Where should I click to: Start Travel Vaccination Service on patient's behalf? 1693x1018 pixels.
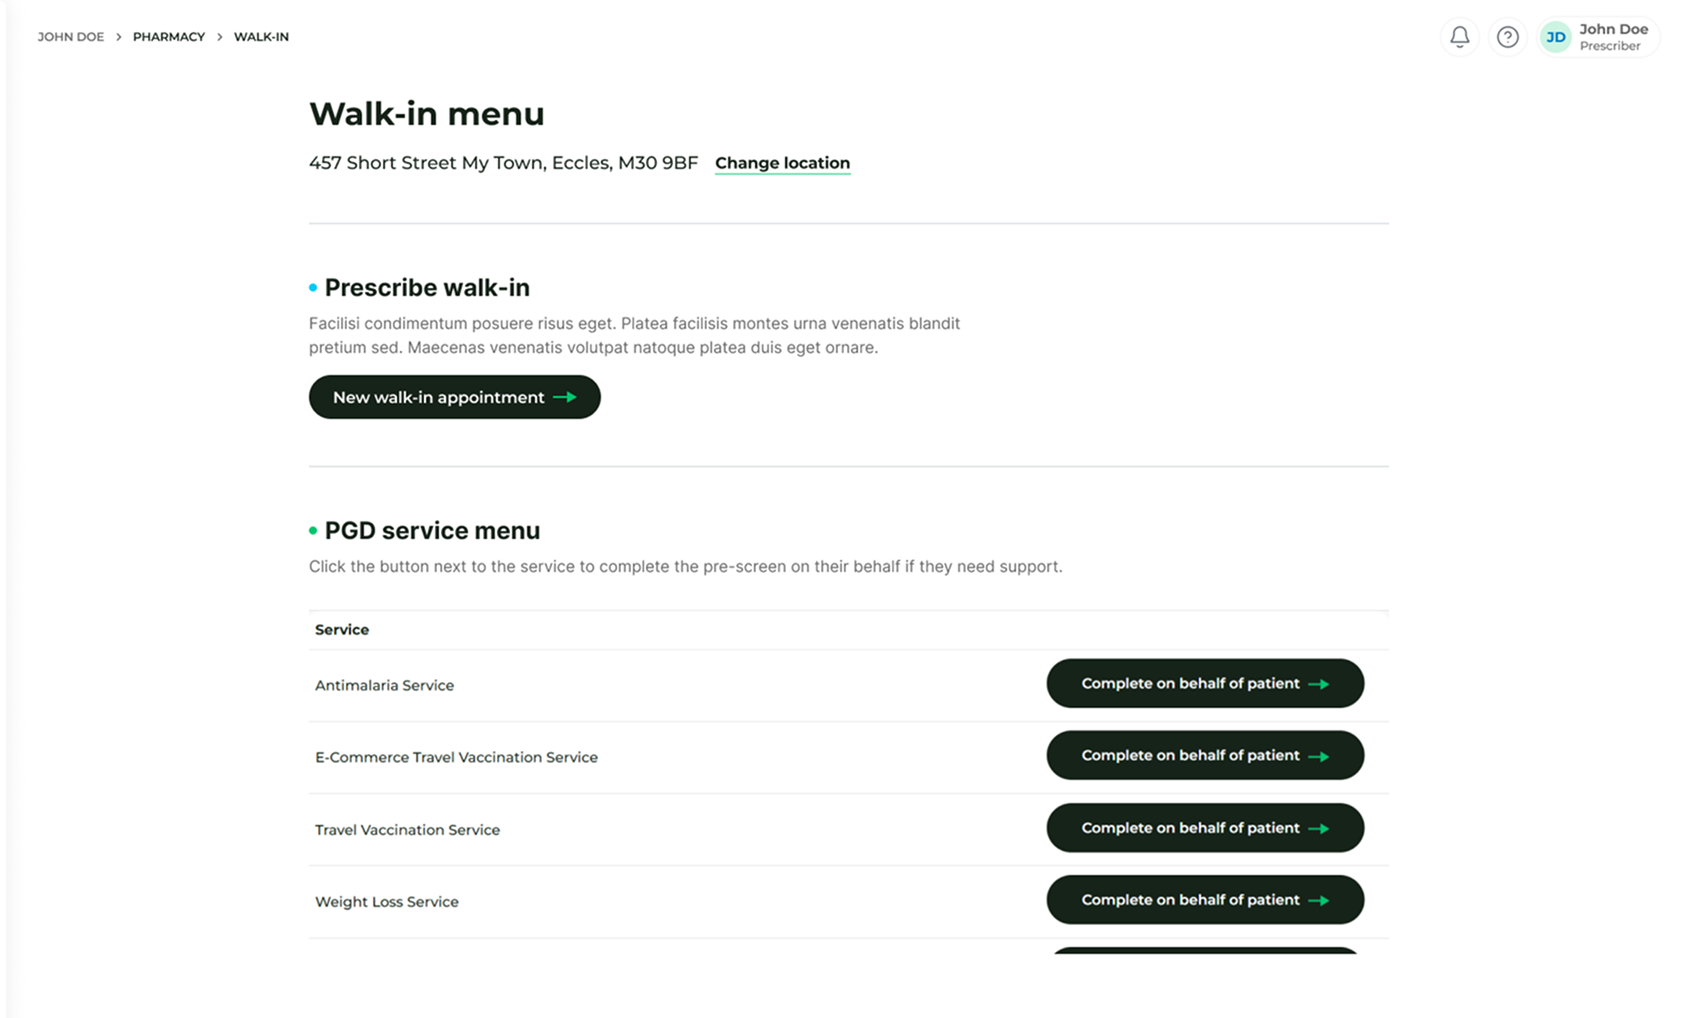coord(1204,828)
